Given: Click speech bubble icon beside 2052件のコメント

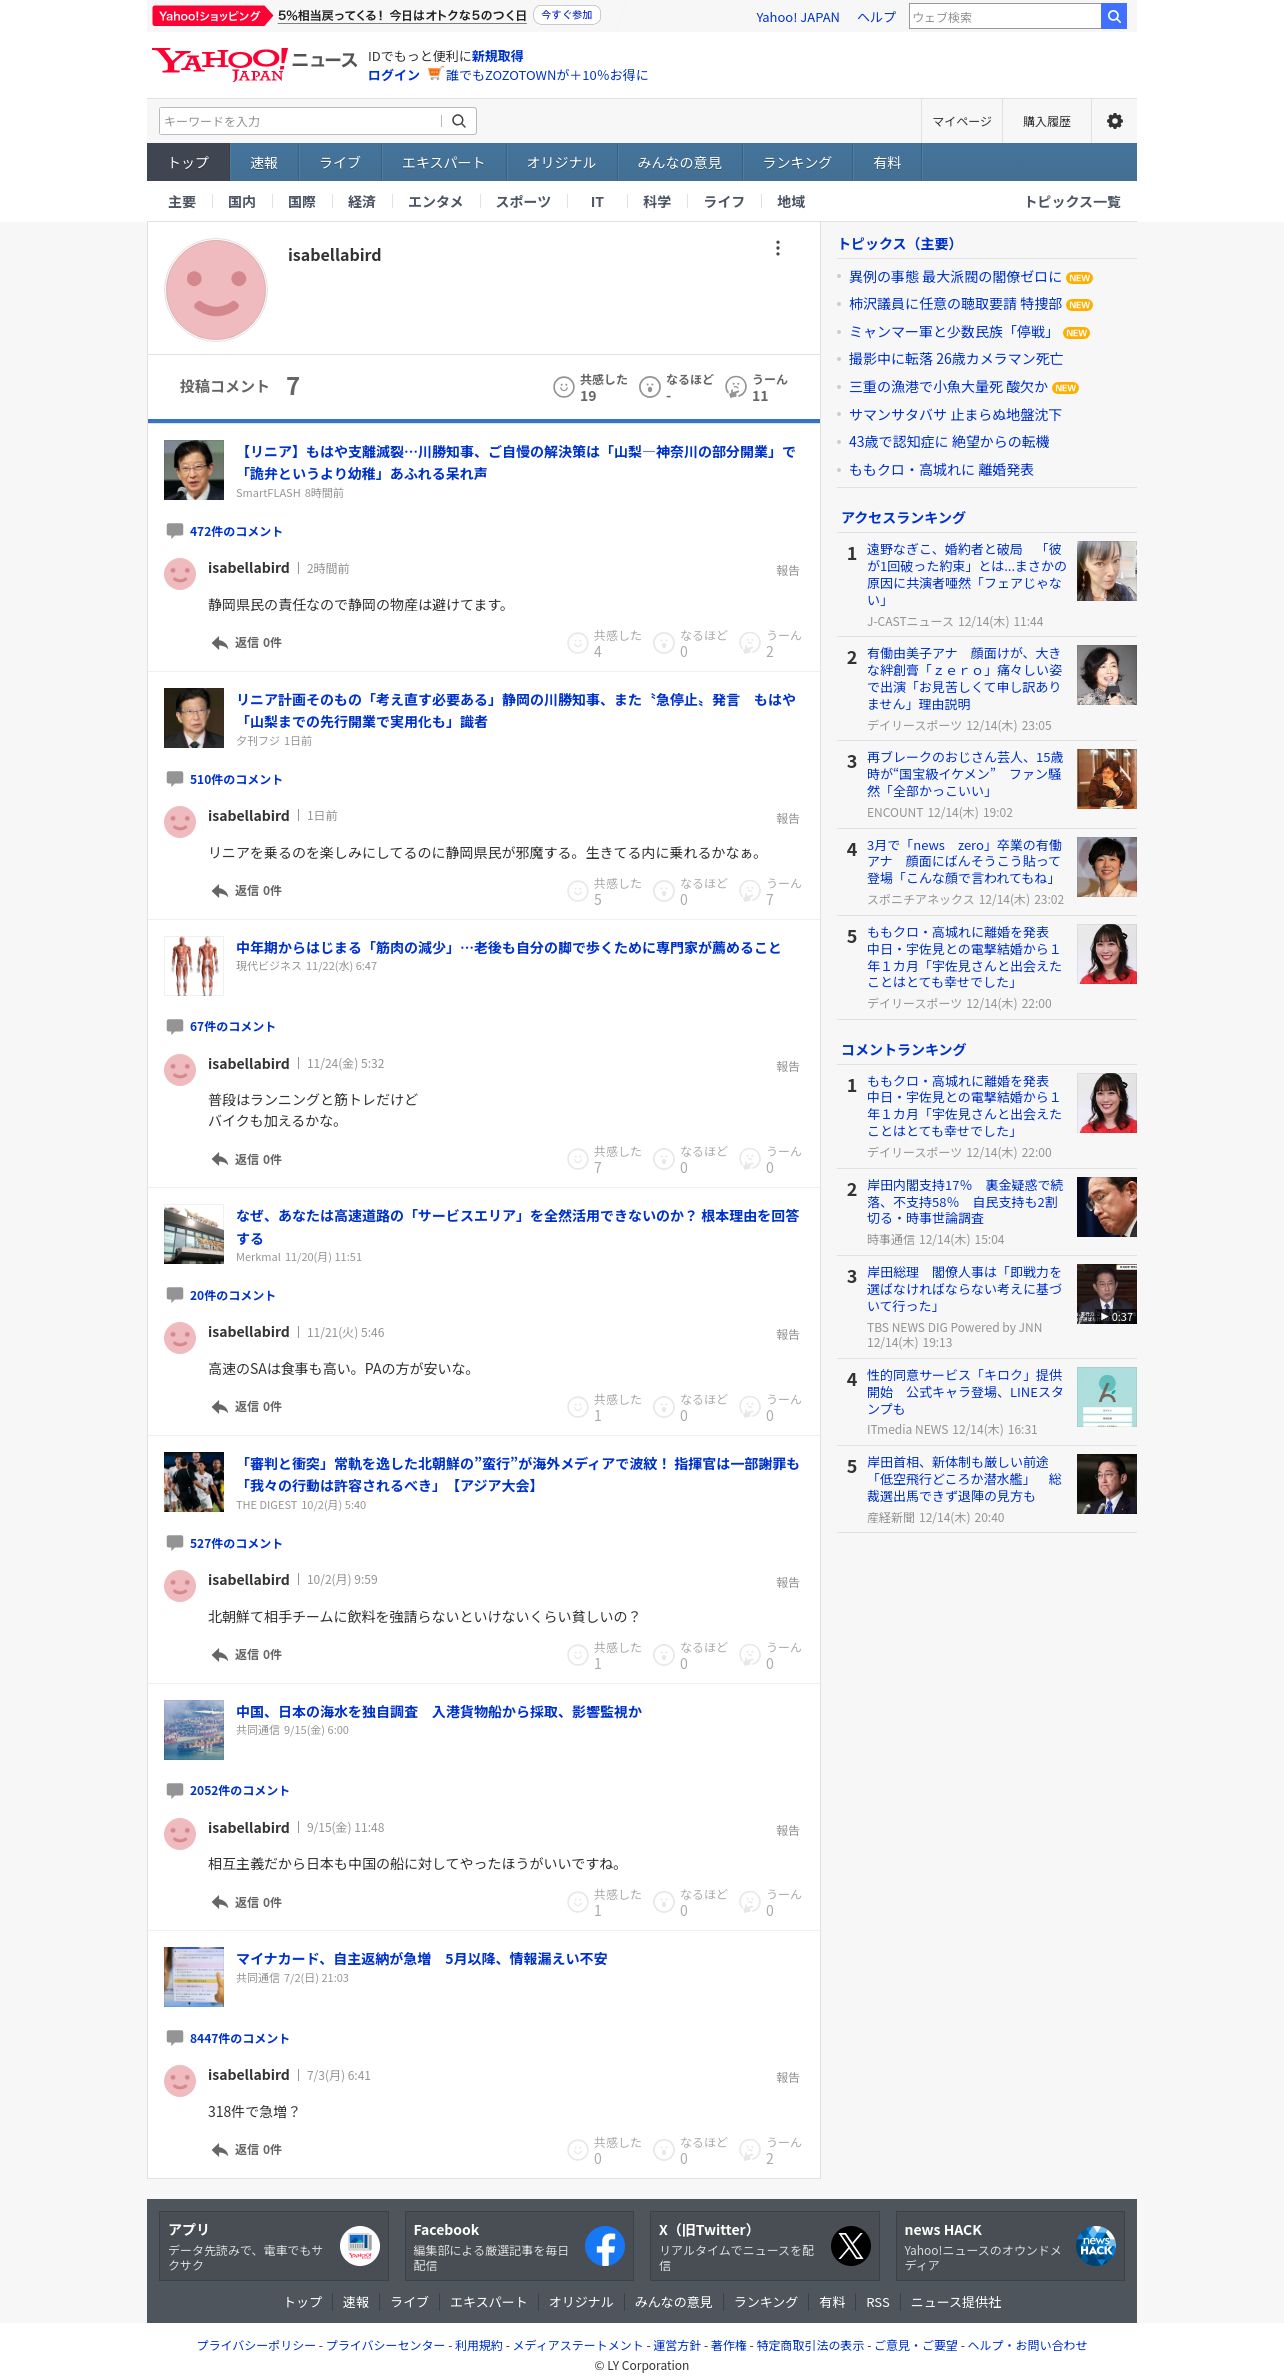Looking at the screenshot, I should [x=175, y=1790].
